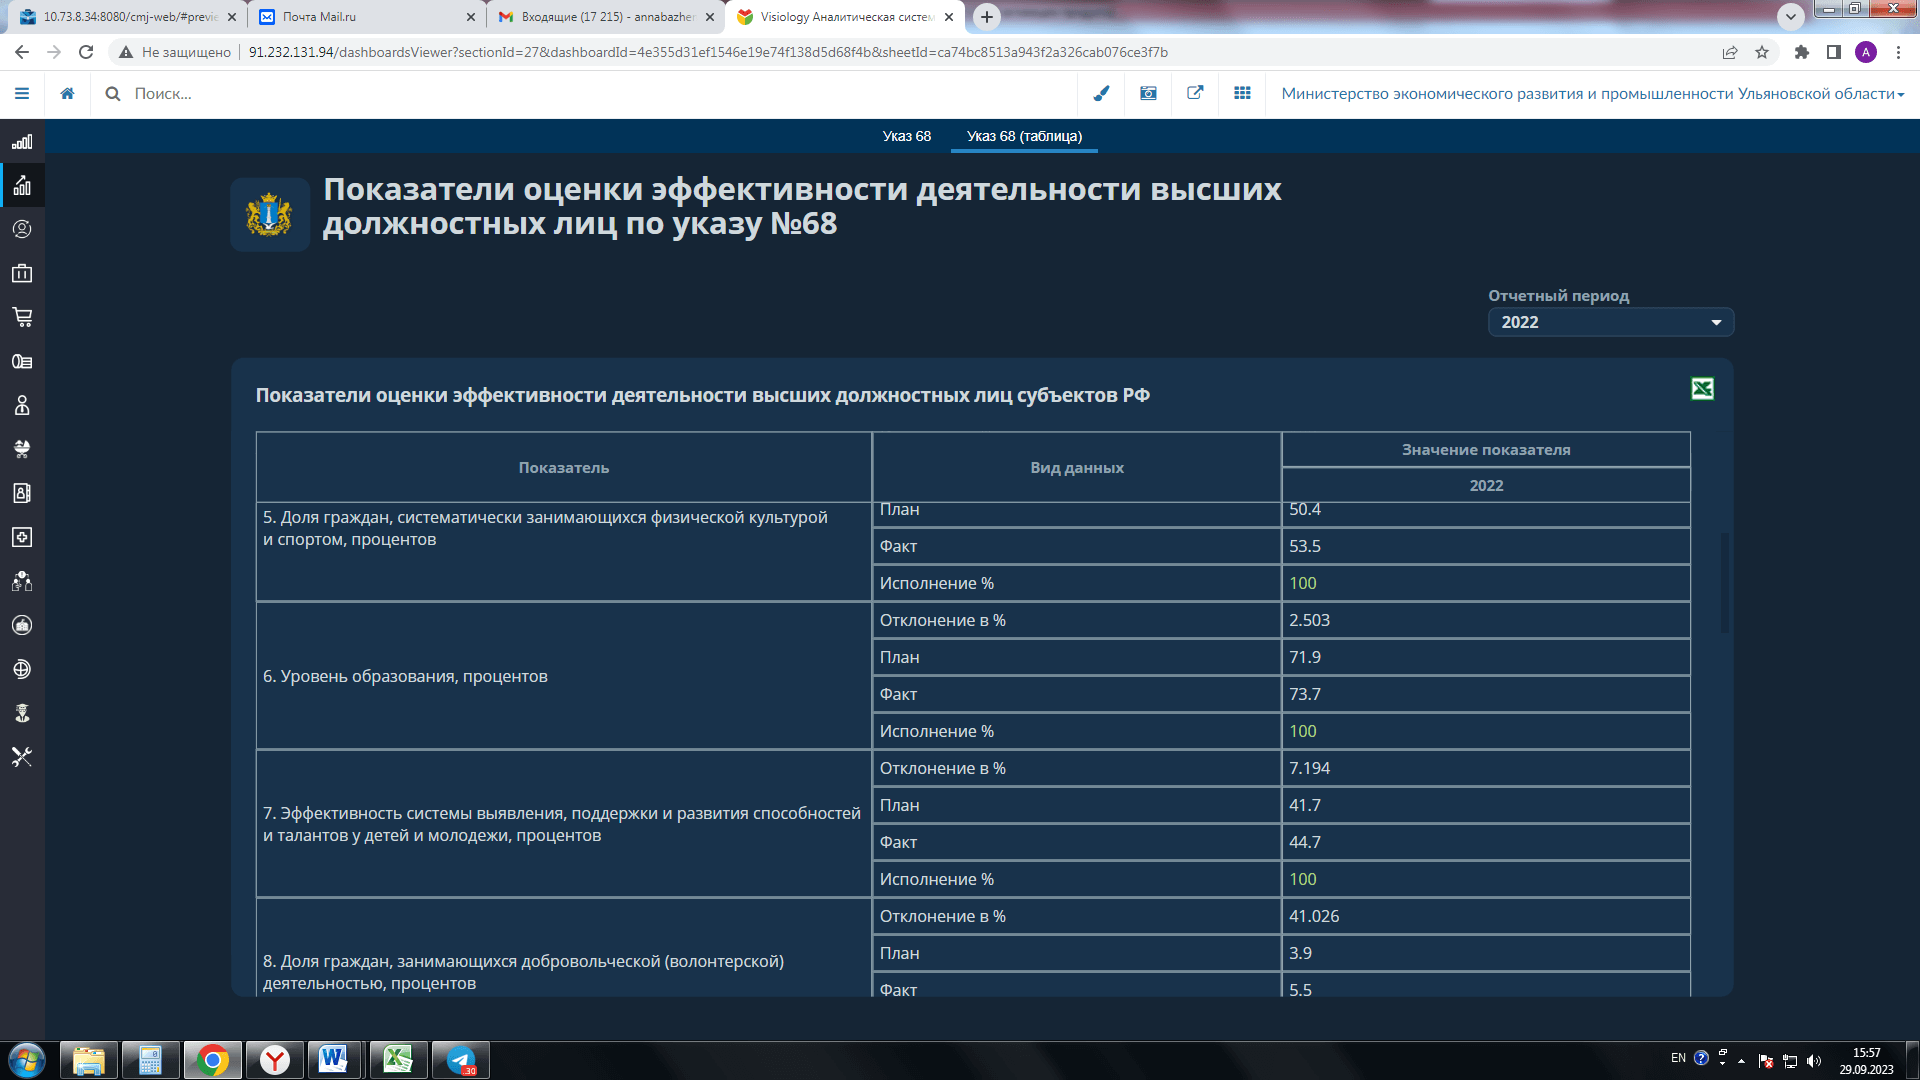
Task: Expand the Министерство экономического развития dropdown
Action: tap(1593, 93)
